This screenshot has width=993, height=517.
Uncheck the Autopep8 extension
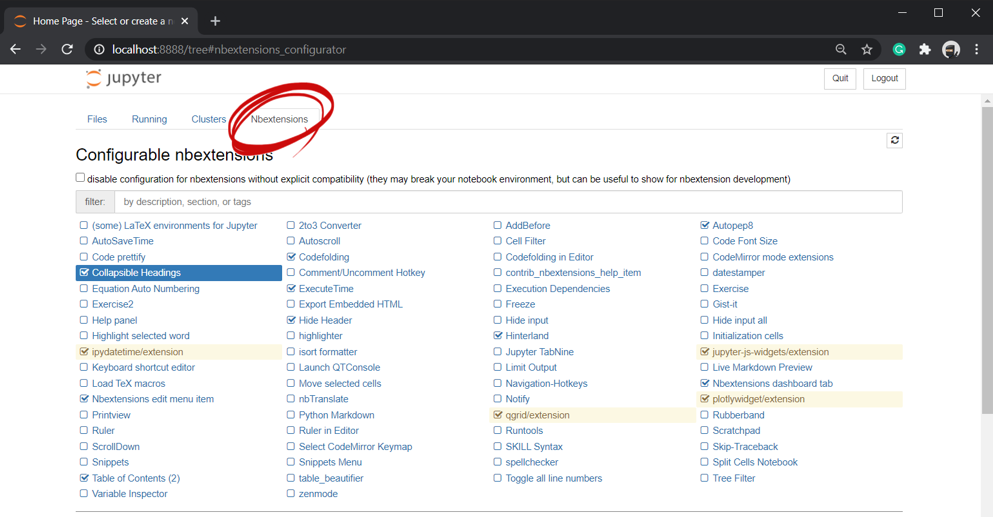(704, 225)
